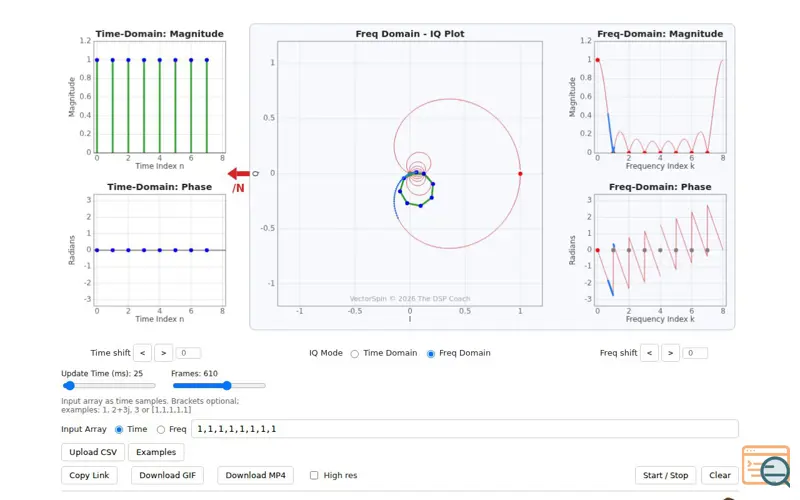The height and width of the screenshot is (500, 800).
Task: Click the Time-Domain: Magnitude plot title
Action: (159, 34)
